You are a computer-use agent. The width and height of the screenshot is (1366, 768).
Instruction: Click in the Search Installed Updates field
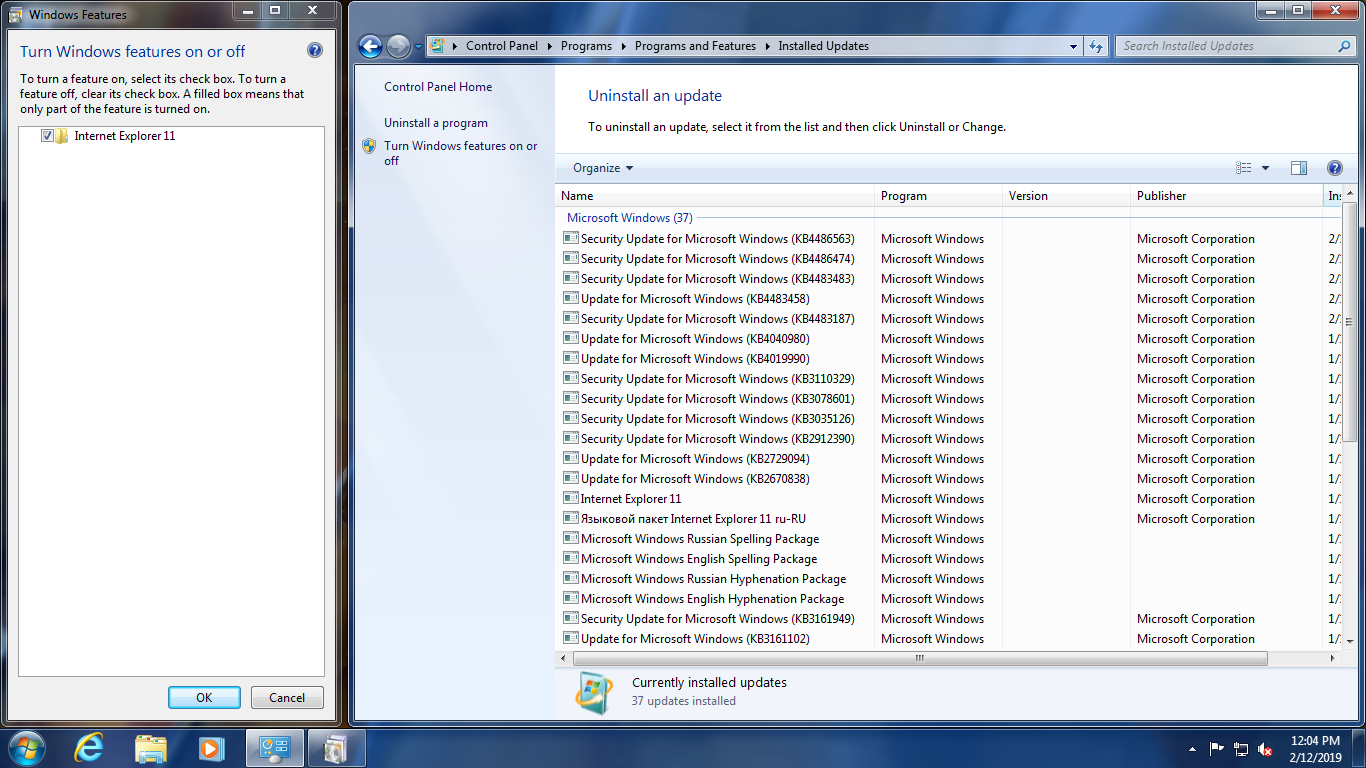[x=1227, y=46]
